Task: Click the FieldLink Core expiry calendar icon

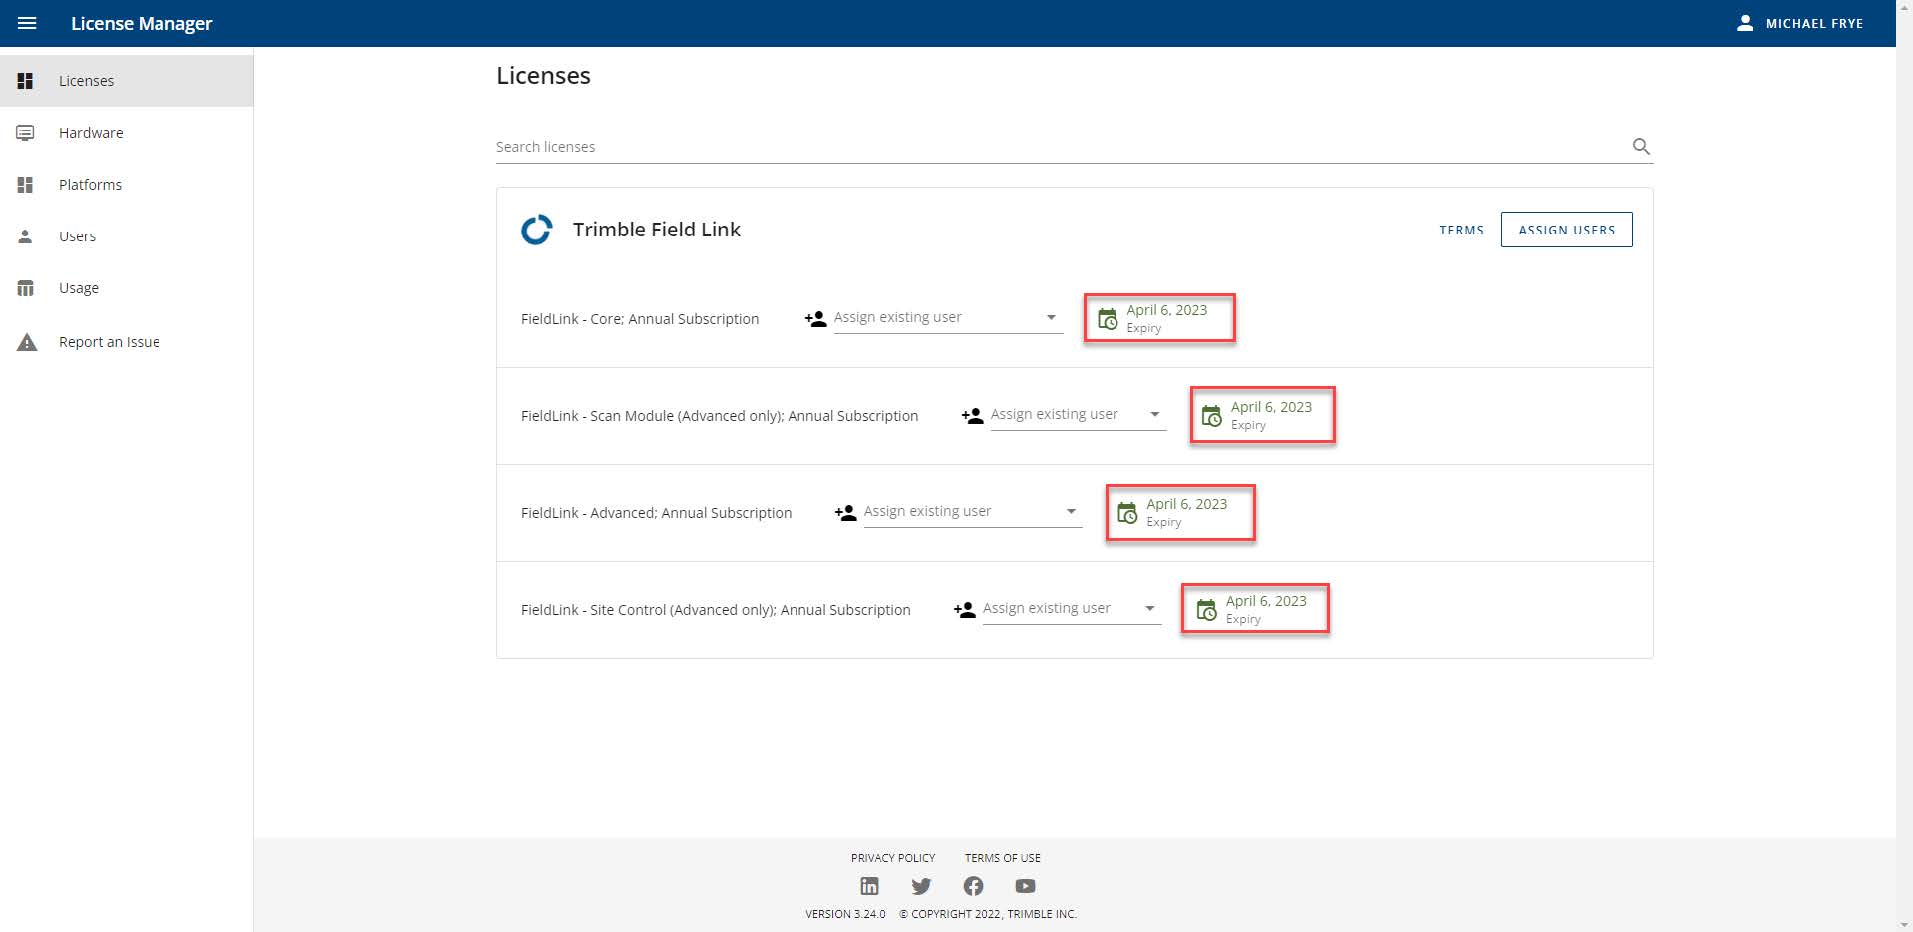Action: [1107, 317]
